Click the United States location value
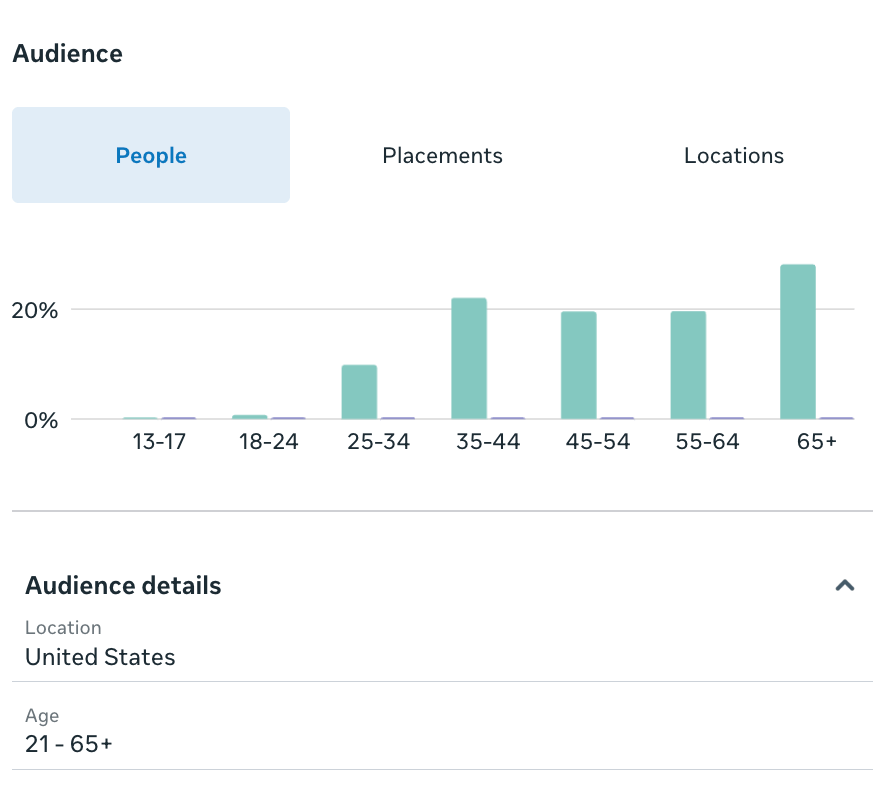 100,657
